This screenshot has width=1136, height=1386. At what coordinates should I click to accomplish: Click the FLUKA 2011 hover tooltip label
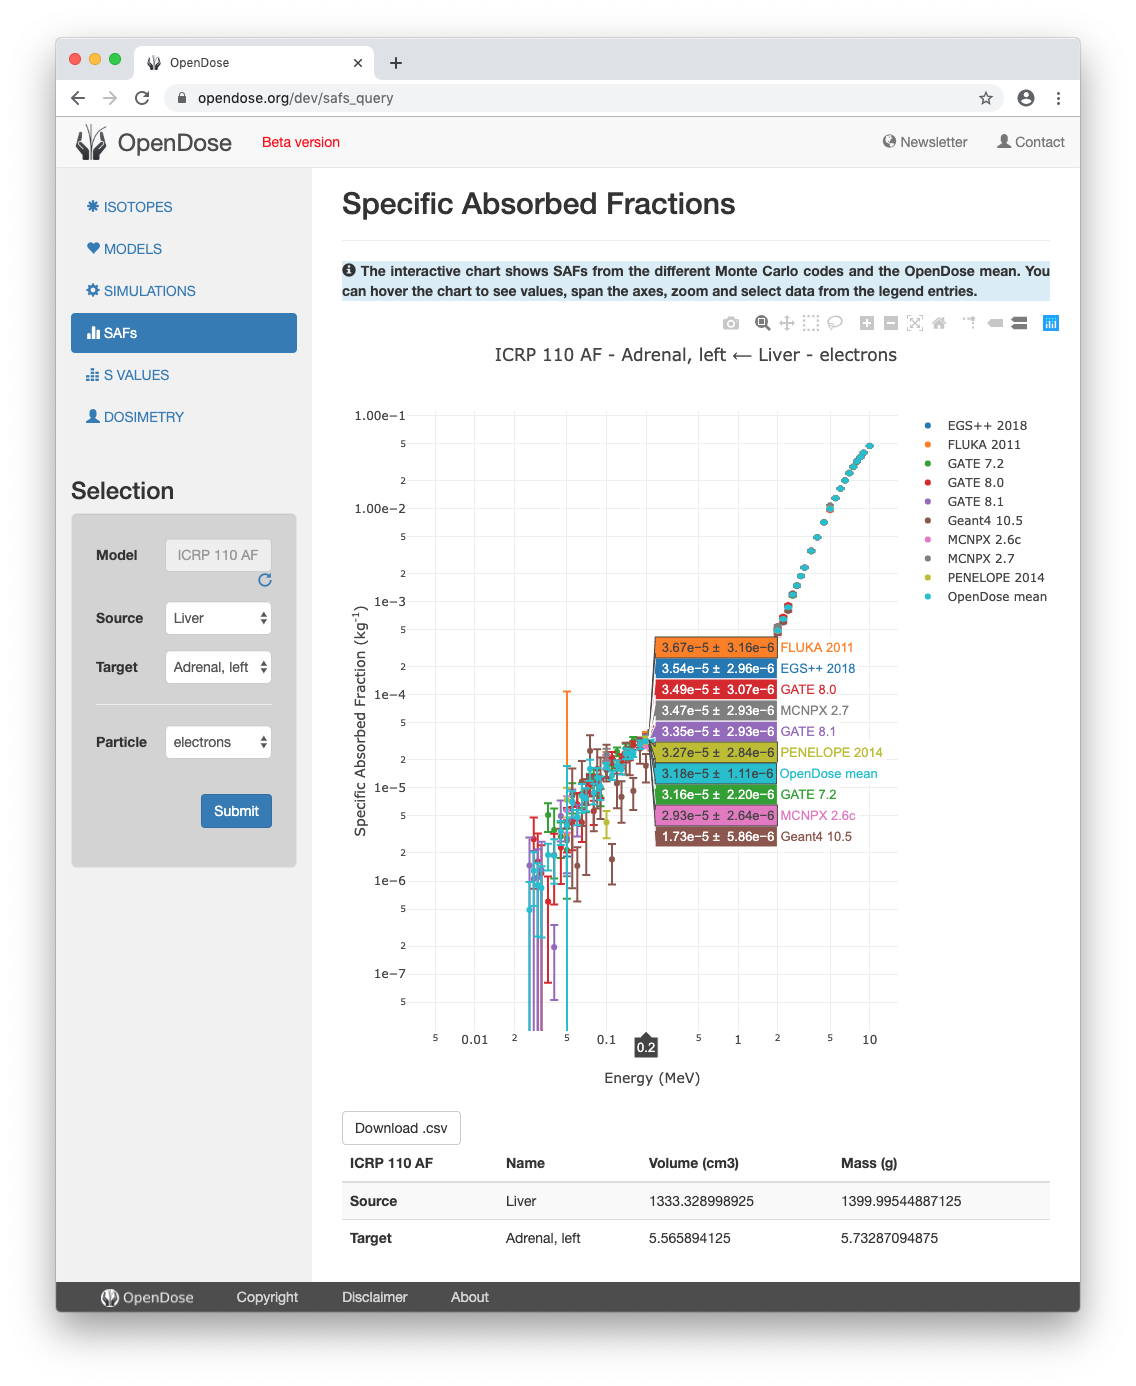(817, 648)
